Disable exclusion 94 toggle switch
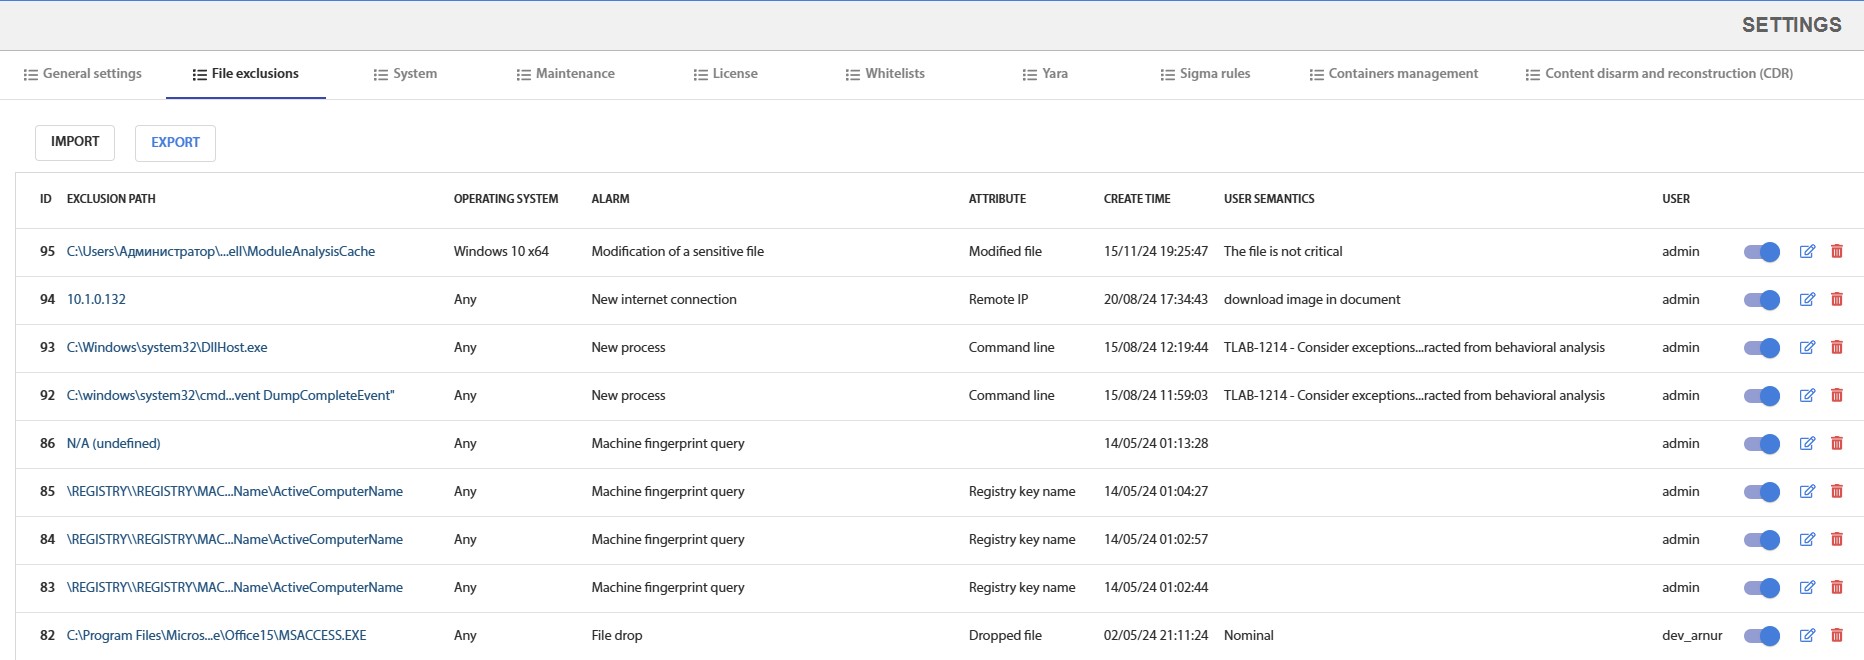This screenshot has height=660, width=1864. (1762, 300)
